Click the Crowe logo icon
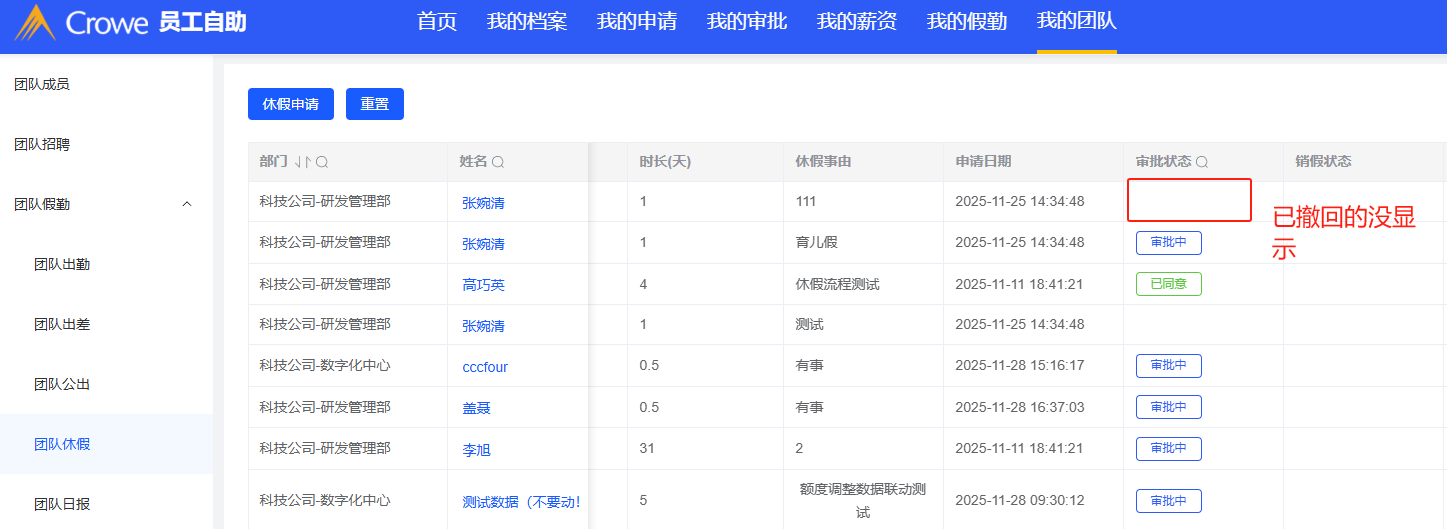 [x=35, y=22]
